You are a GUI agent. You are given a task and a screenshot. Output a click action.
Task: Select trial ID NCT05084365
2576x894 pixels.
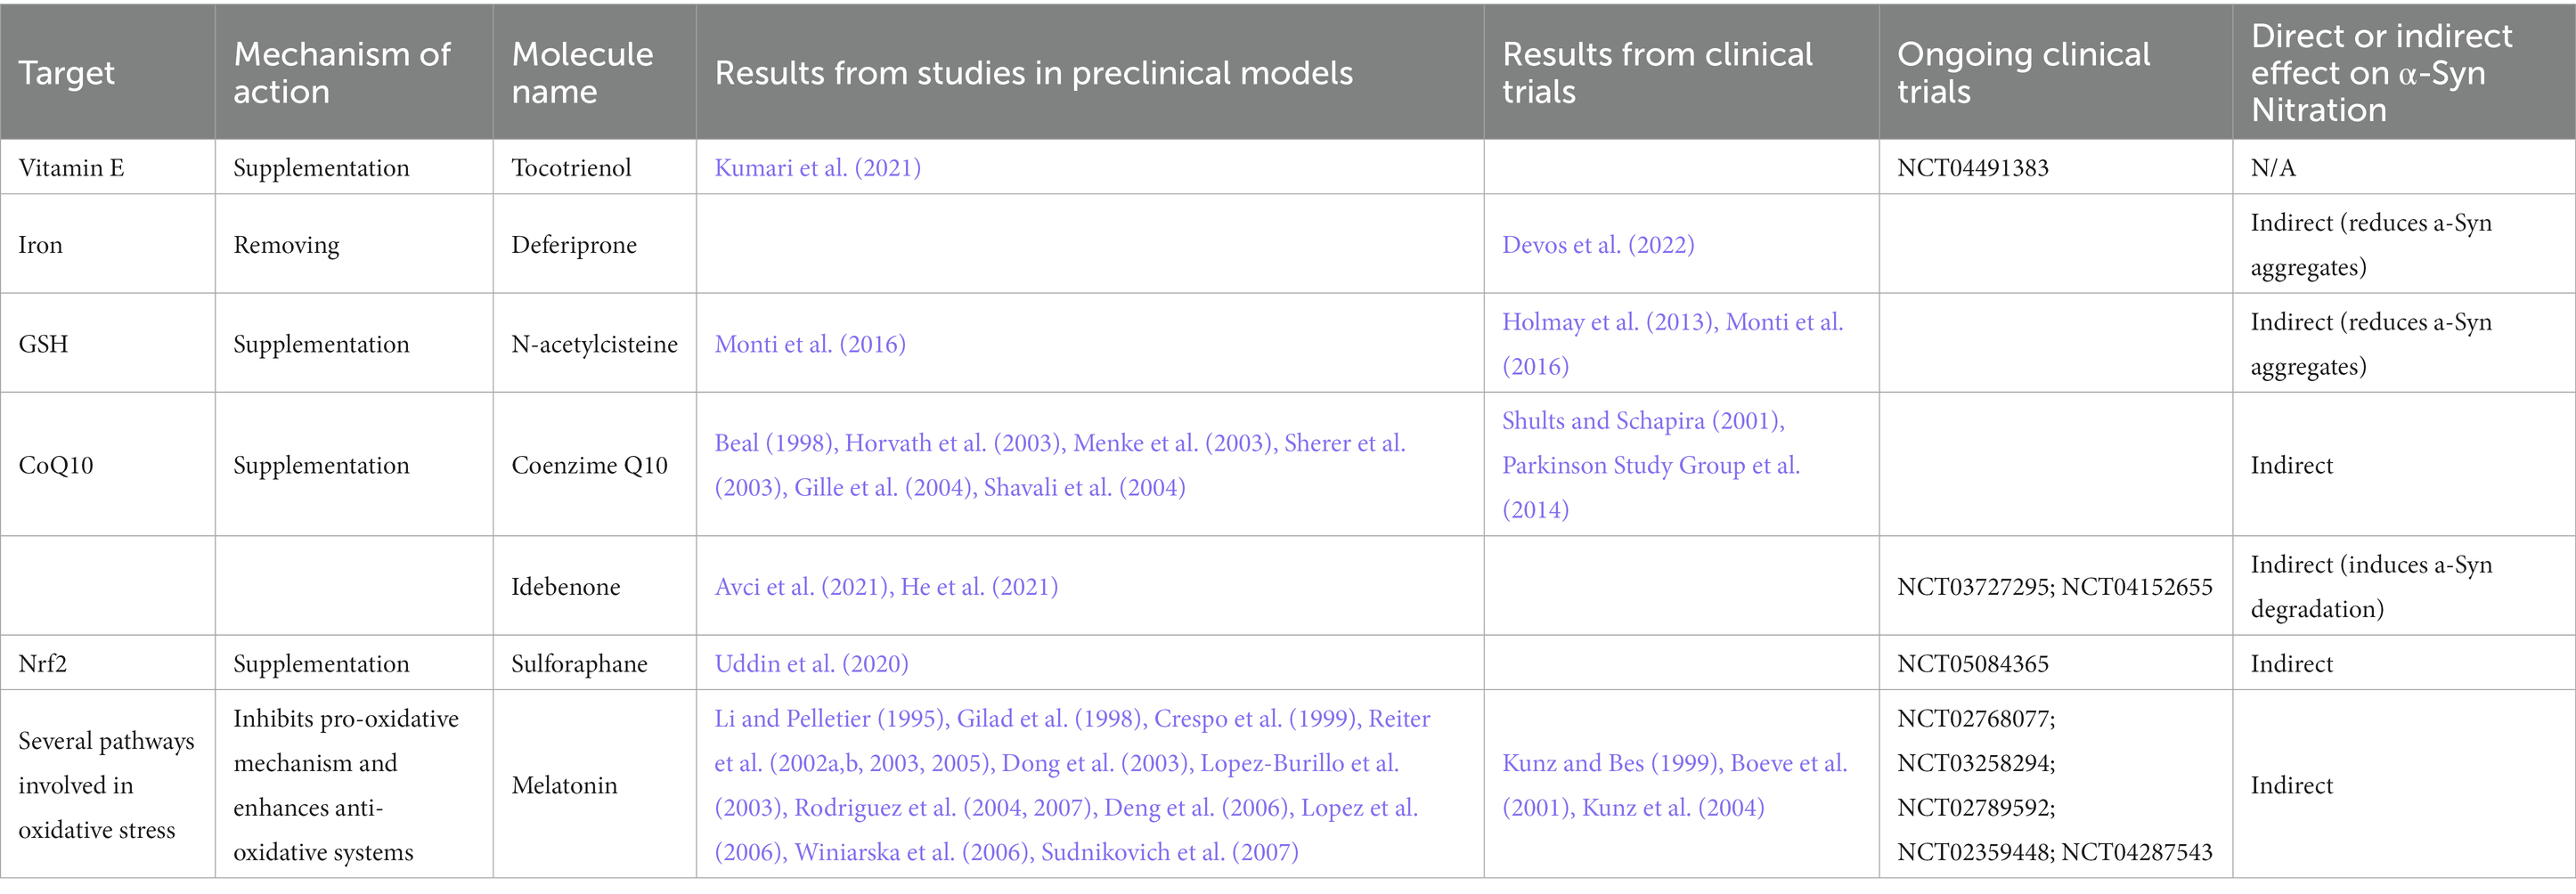pos(1972,664)
